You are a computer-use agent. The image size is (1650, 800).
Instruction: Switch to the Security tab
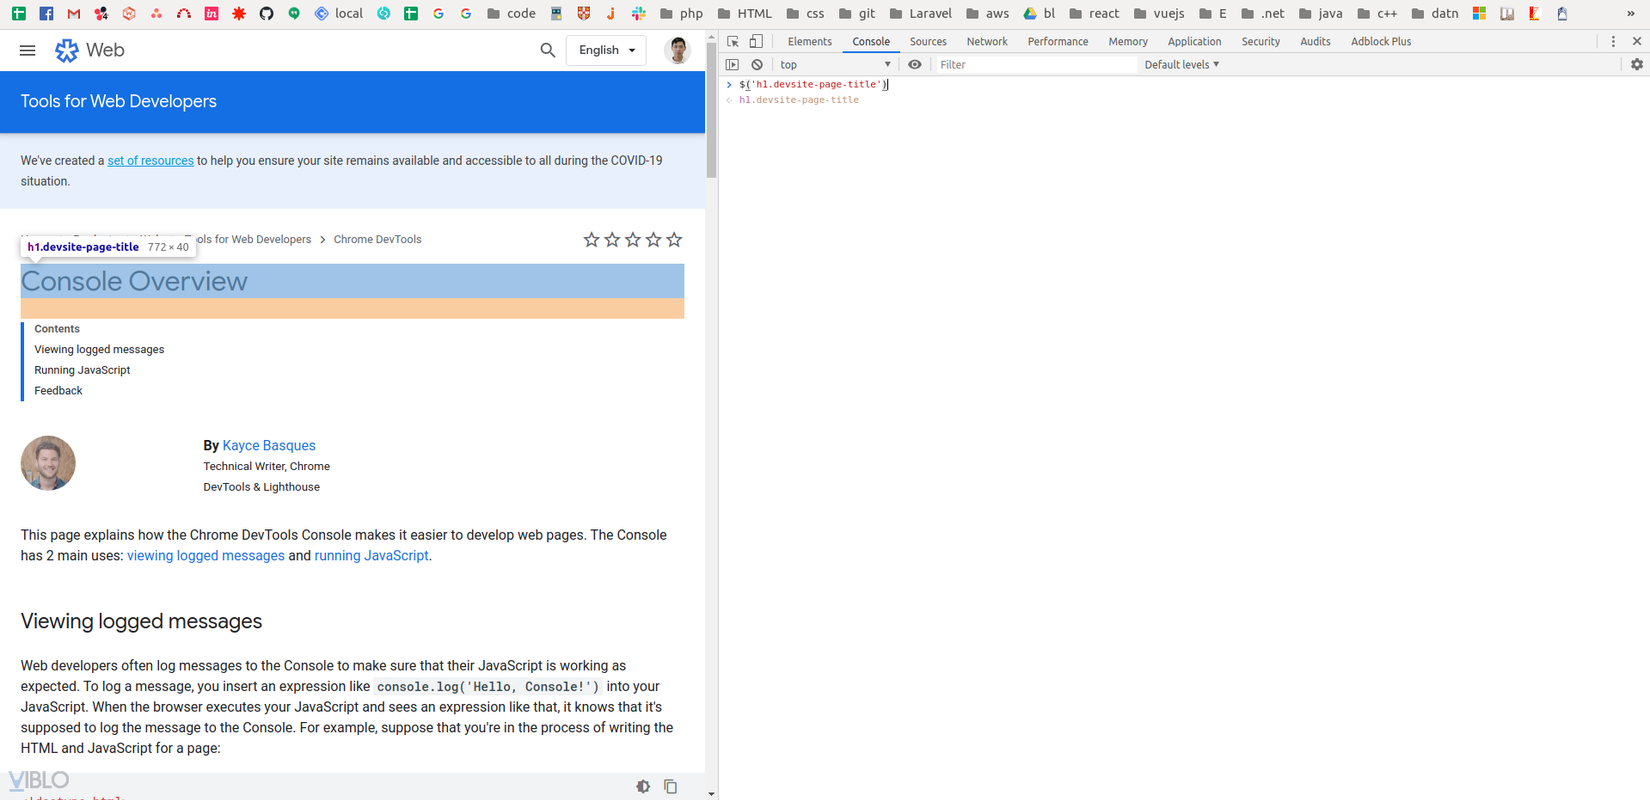pos(1260,42)
